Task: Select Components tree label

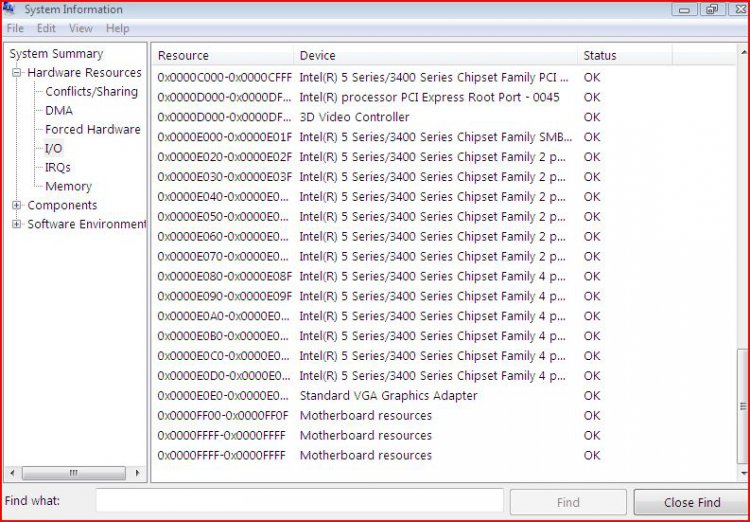Action: tap(62, 205)
